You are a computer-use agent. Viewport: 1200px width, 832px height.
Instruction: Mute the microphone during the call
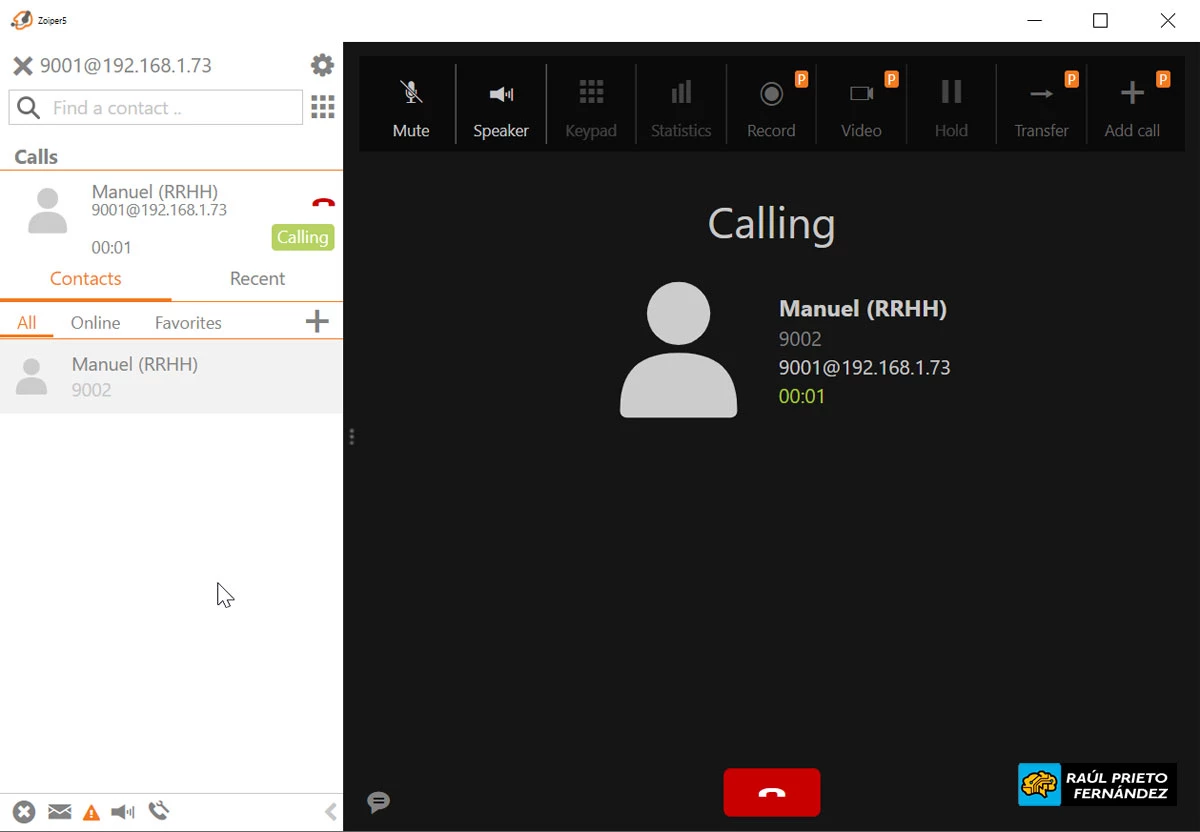tap(410, 106)
